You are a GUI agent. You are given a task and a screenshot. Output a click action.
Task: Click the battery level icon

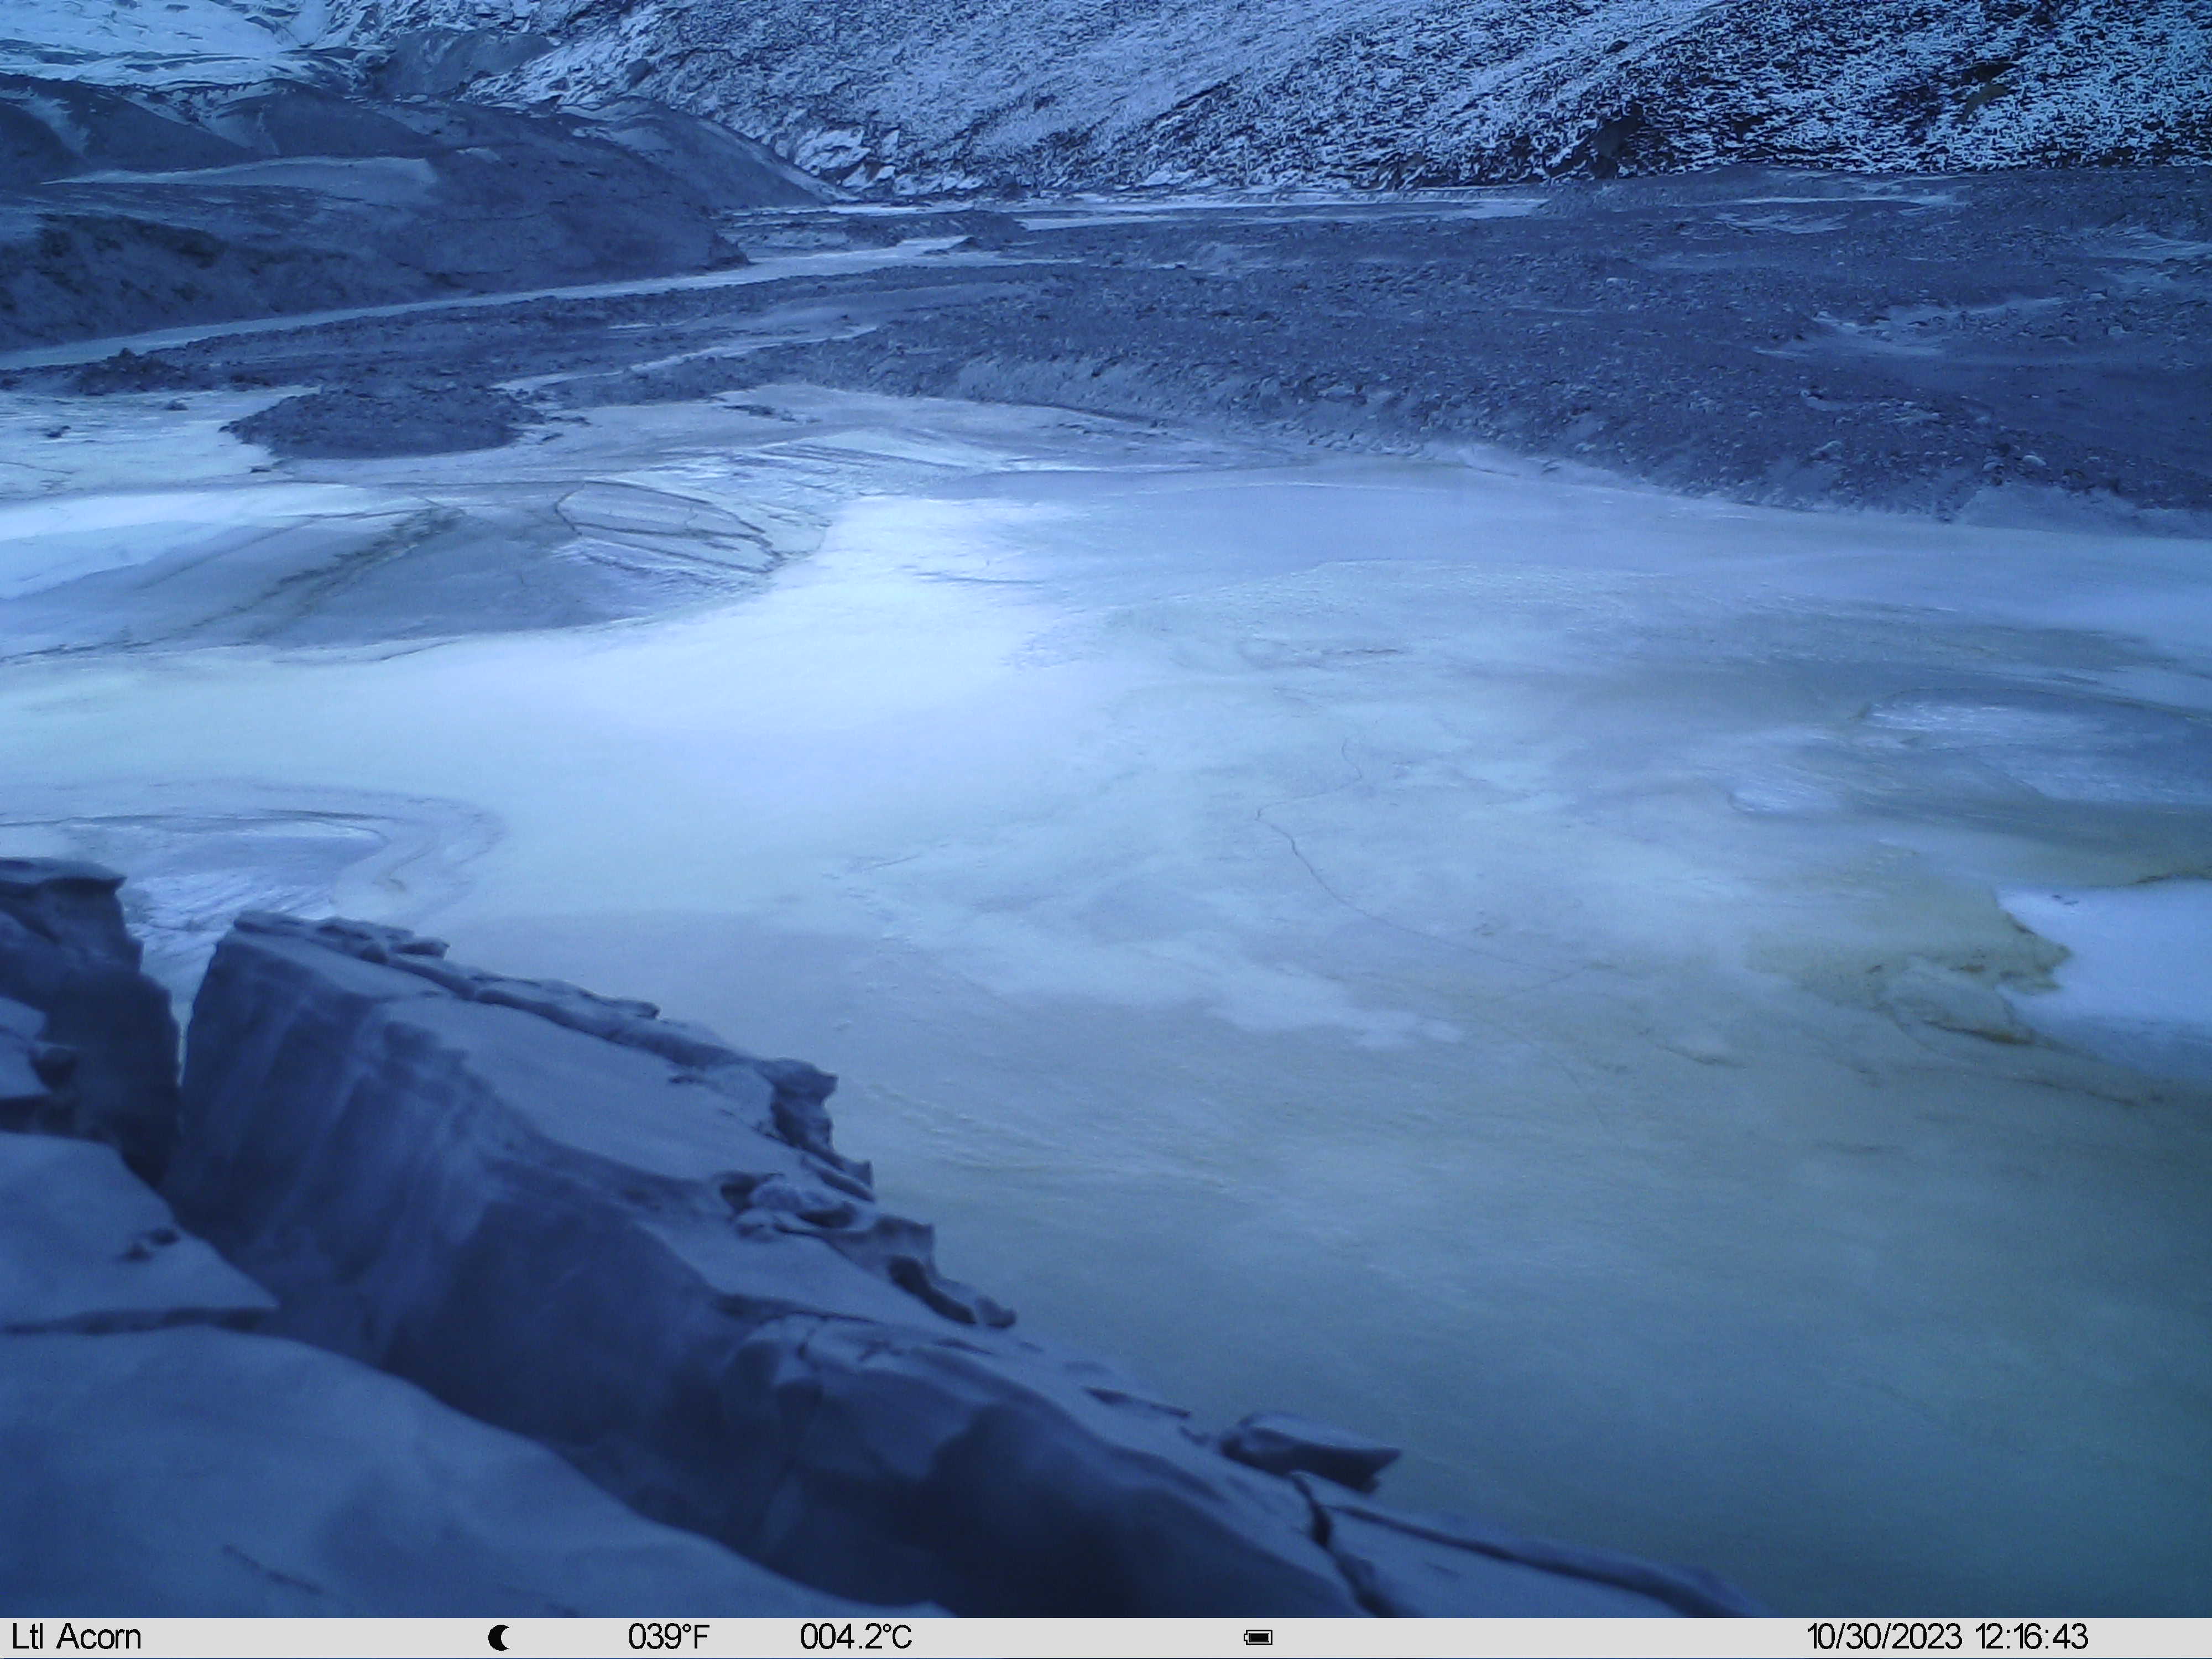pyautogui.click(x=1257, y=1637)
